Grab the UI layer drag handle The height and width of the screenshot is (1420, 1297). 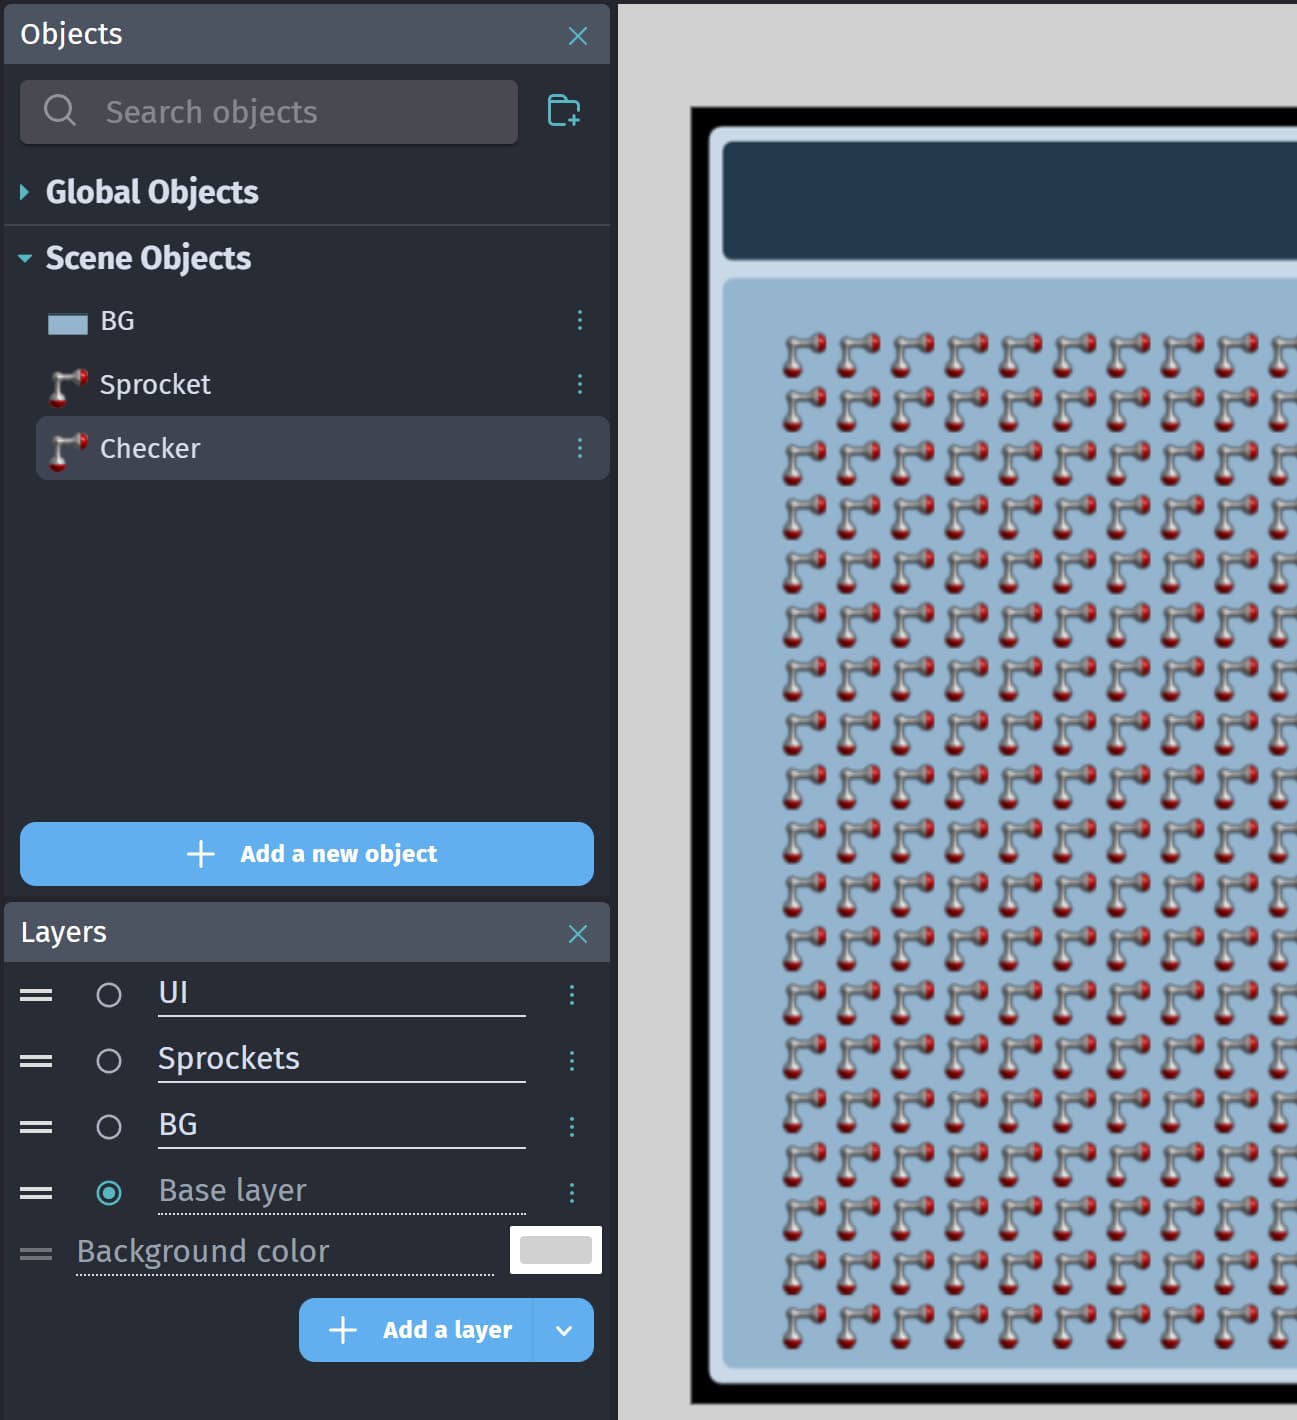coord(36,995)
